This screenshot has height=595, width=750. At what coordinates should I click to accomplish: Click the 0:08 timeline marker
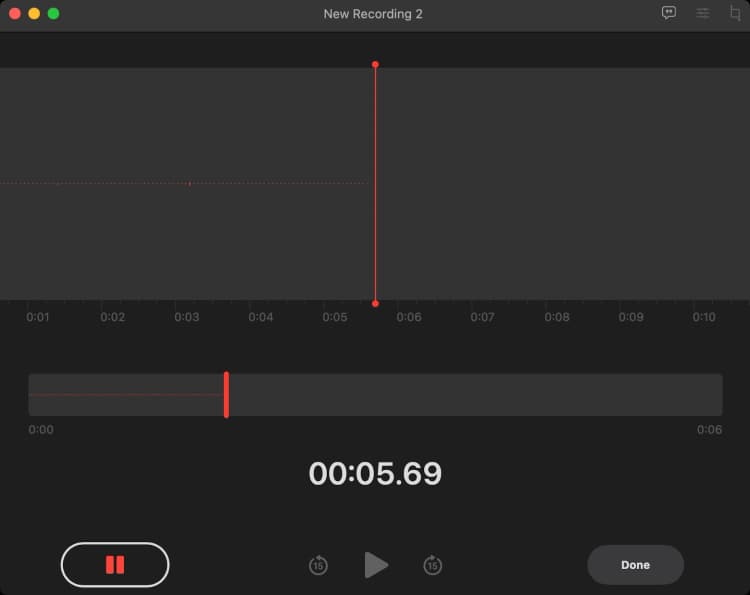point(557,317)
